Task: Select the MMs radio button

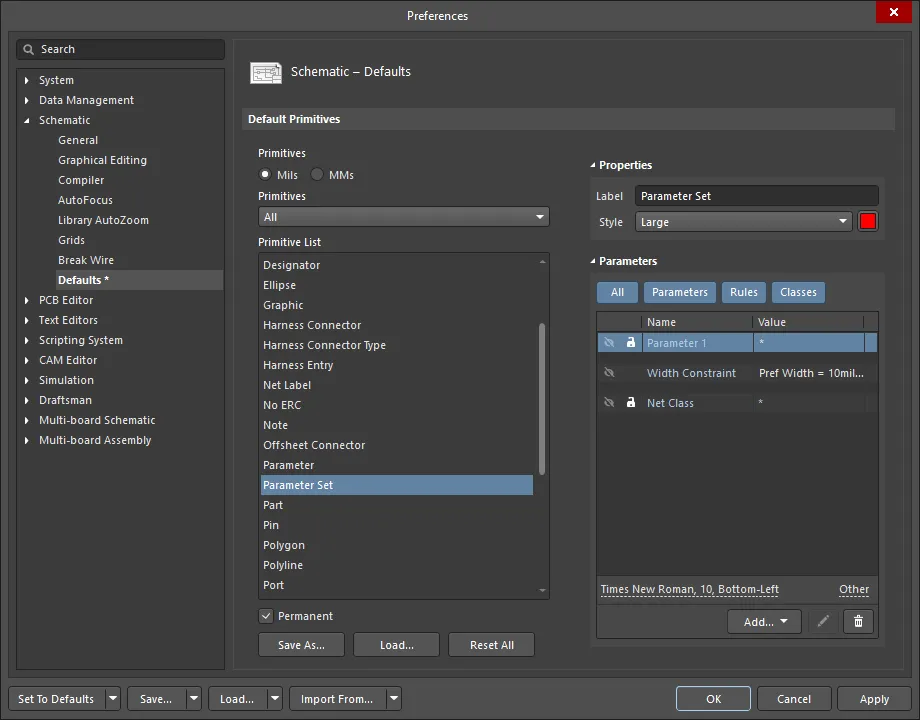Action: pos(317,175)
